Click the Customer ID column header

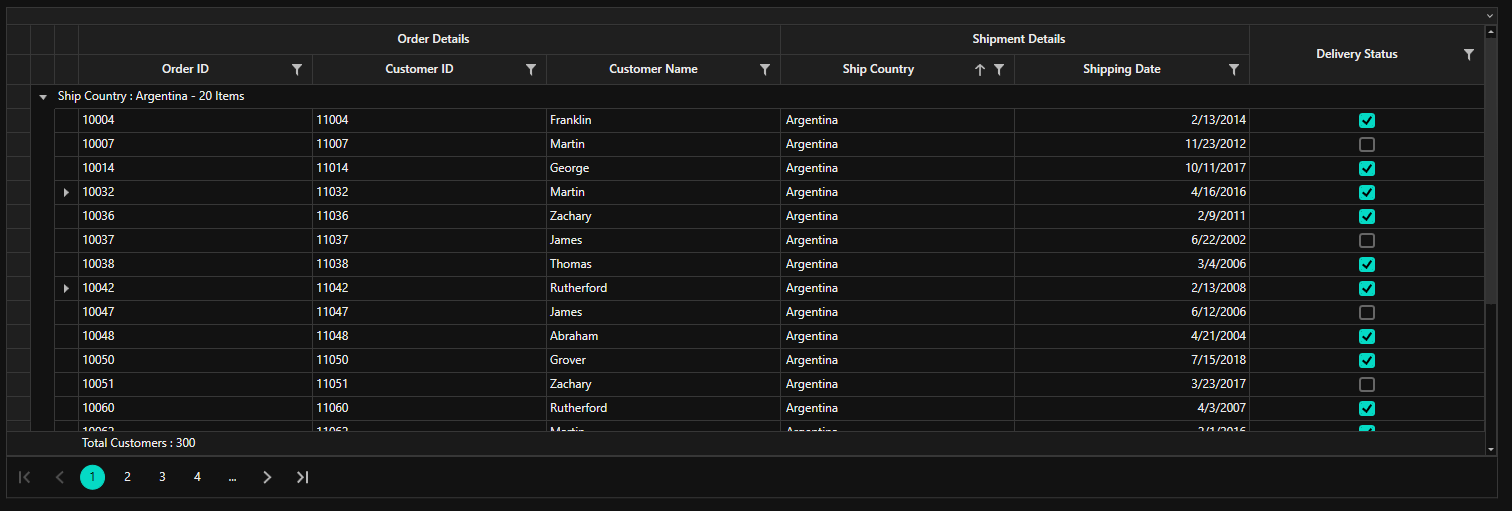(430, 69)
